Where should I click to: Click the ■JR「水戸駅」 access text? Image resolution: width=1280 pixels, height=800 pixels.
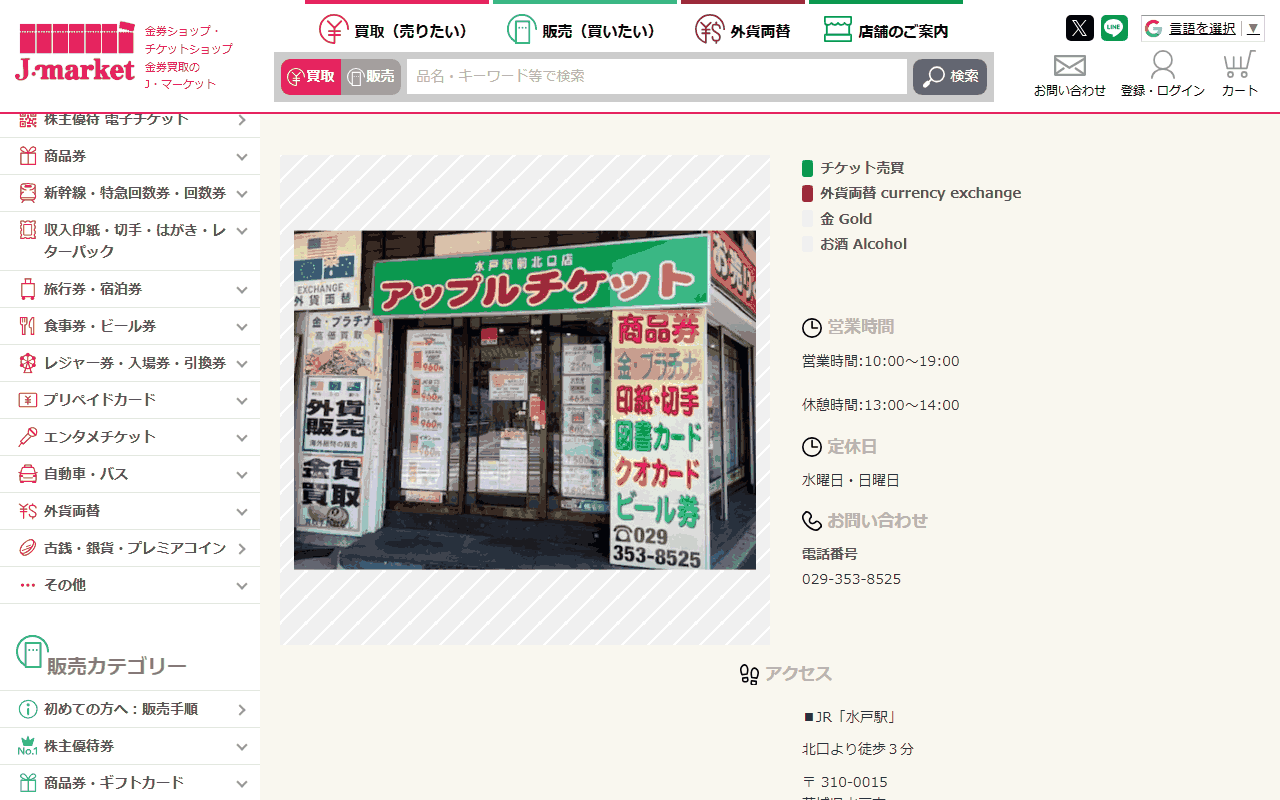[x=850, y=717]
